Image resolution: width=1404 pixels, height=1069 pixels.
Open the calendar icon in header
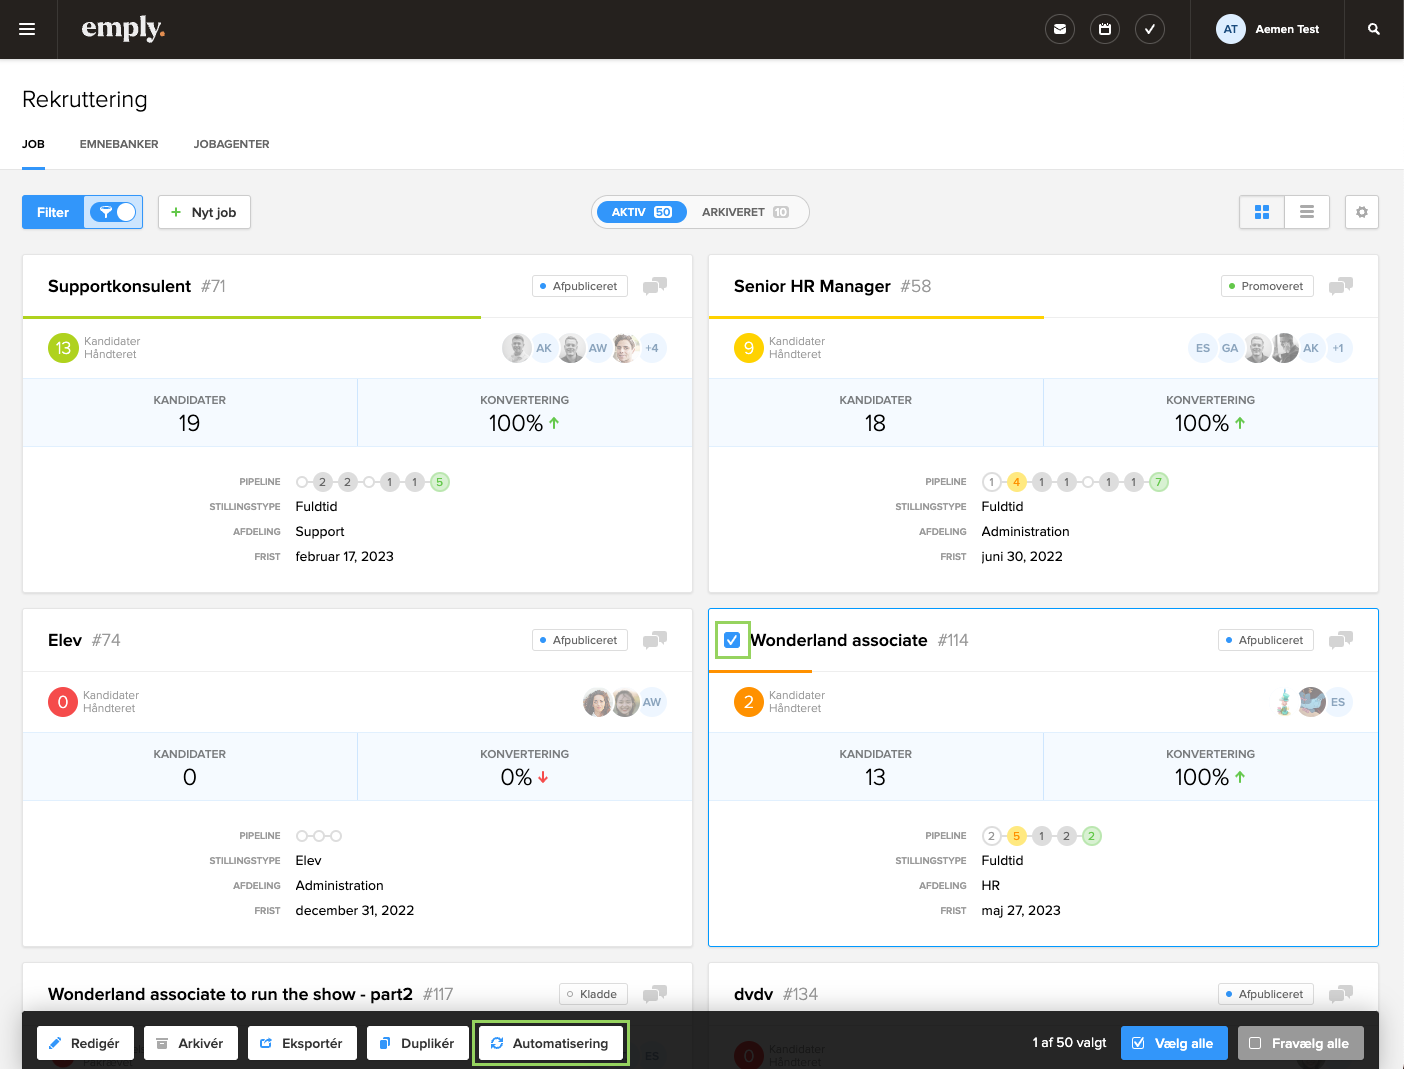[1104, 29]
